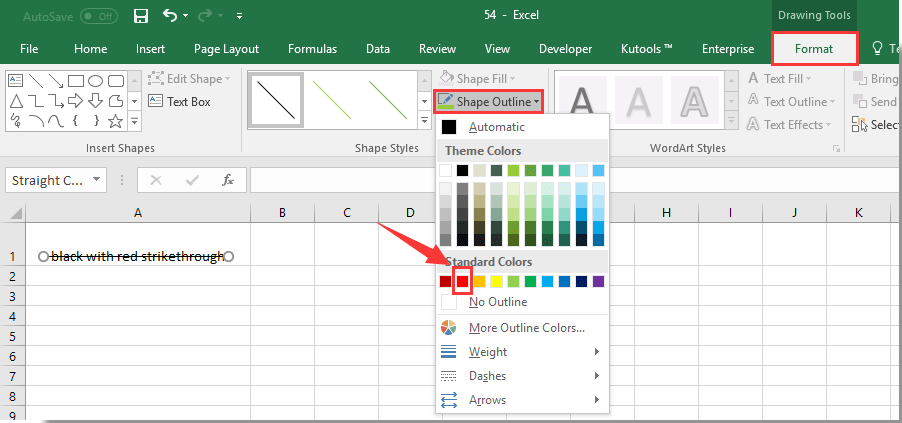
Task: Click column B header
Action: coord(282,212)
